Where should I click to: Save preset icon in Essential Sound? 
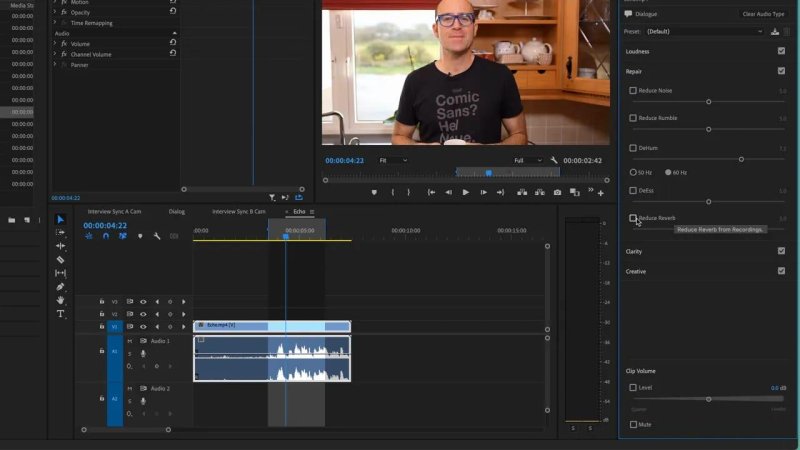coord(774,32)
